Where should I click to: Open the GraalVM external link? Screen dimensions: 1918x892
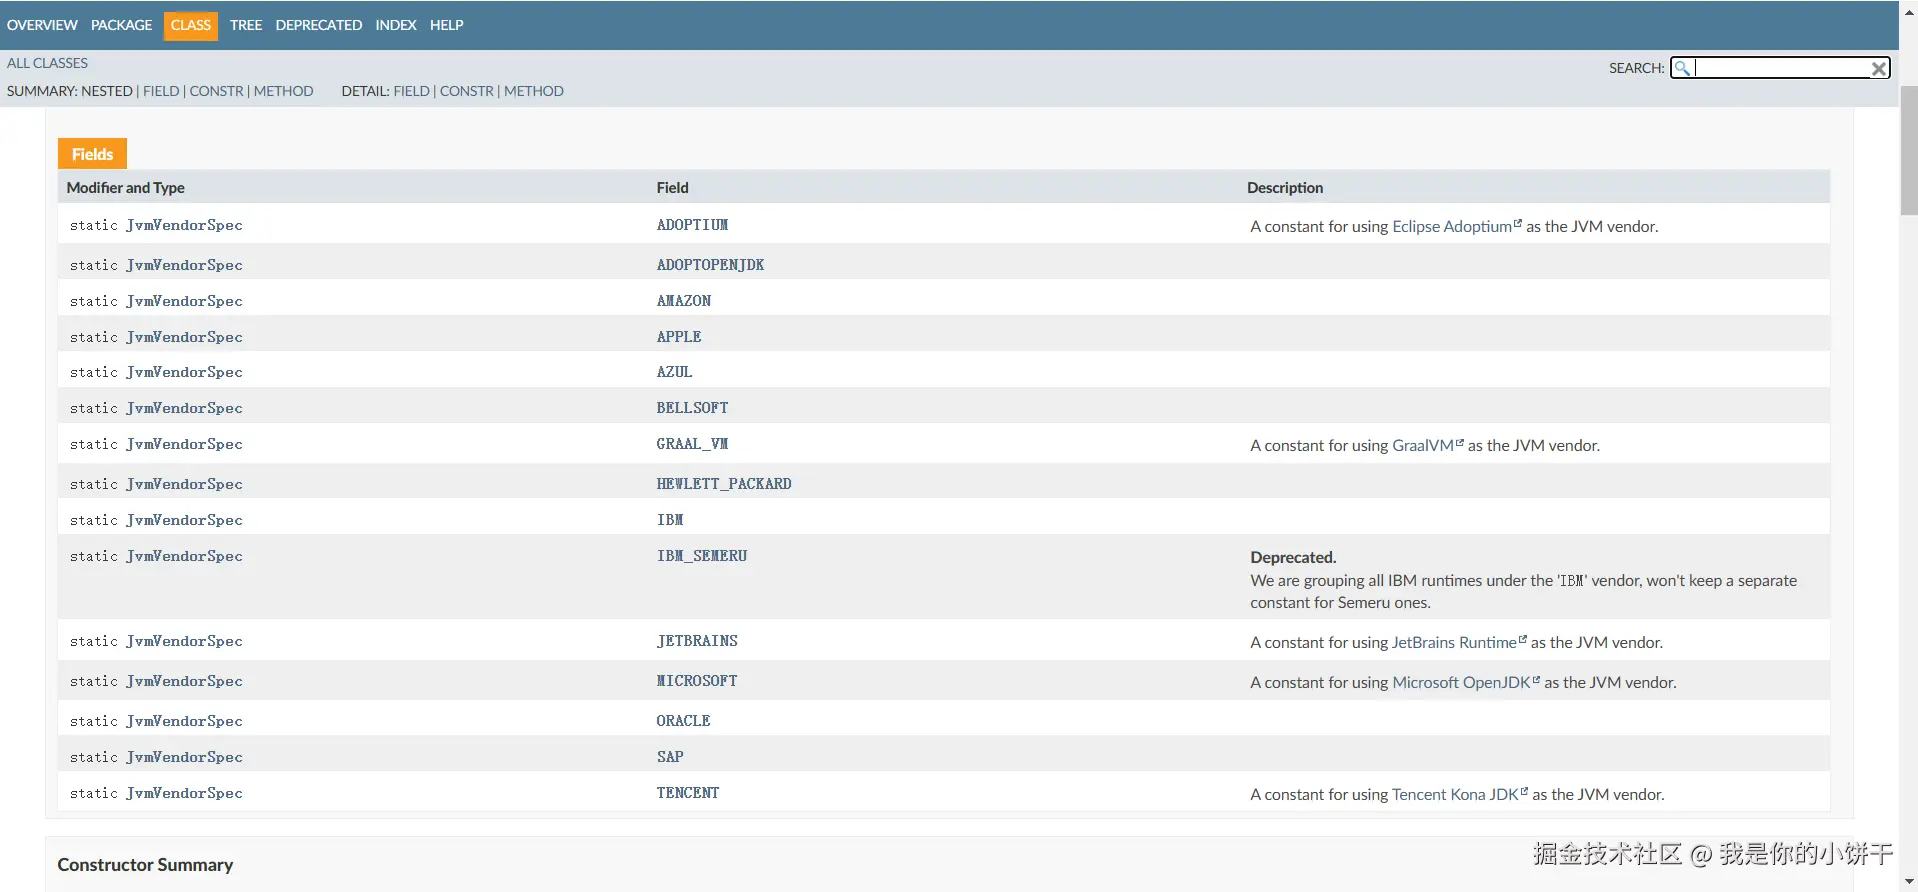(1427, 446)
